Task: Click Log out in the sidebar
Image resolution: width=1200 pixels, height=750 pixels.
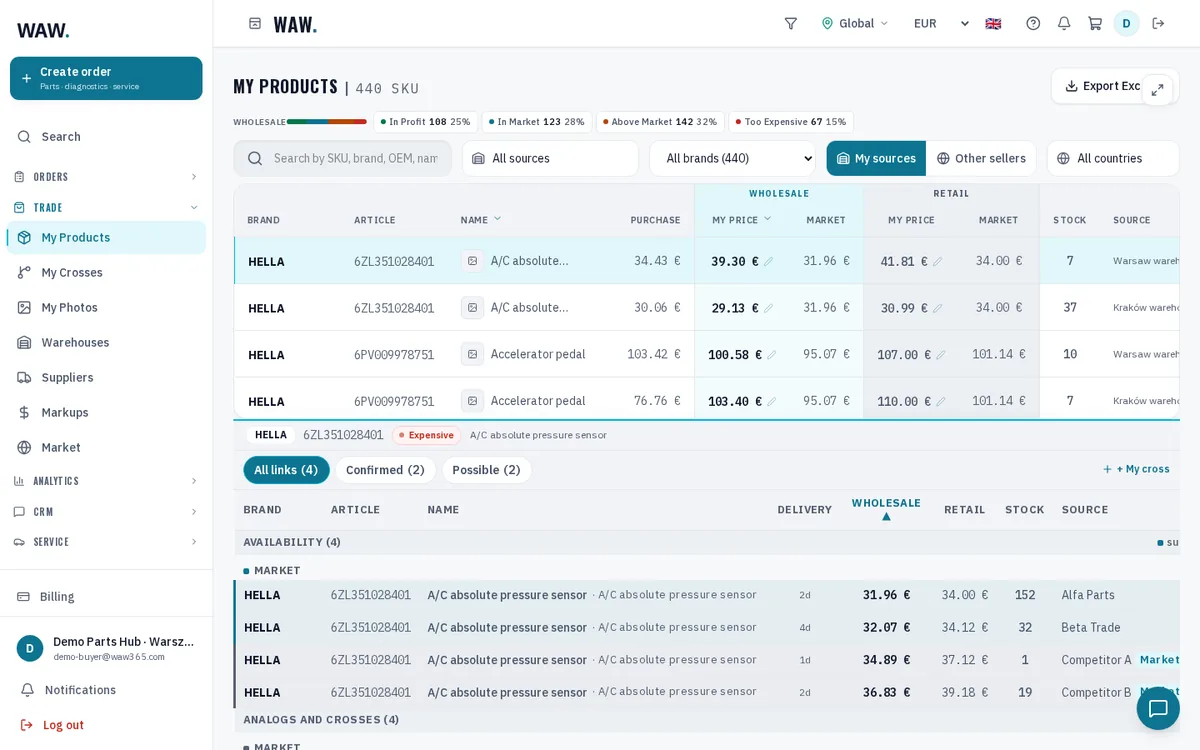Action: pos(106,725)
